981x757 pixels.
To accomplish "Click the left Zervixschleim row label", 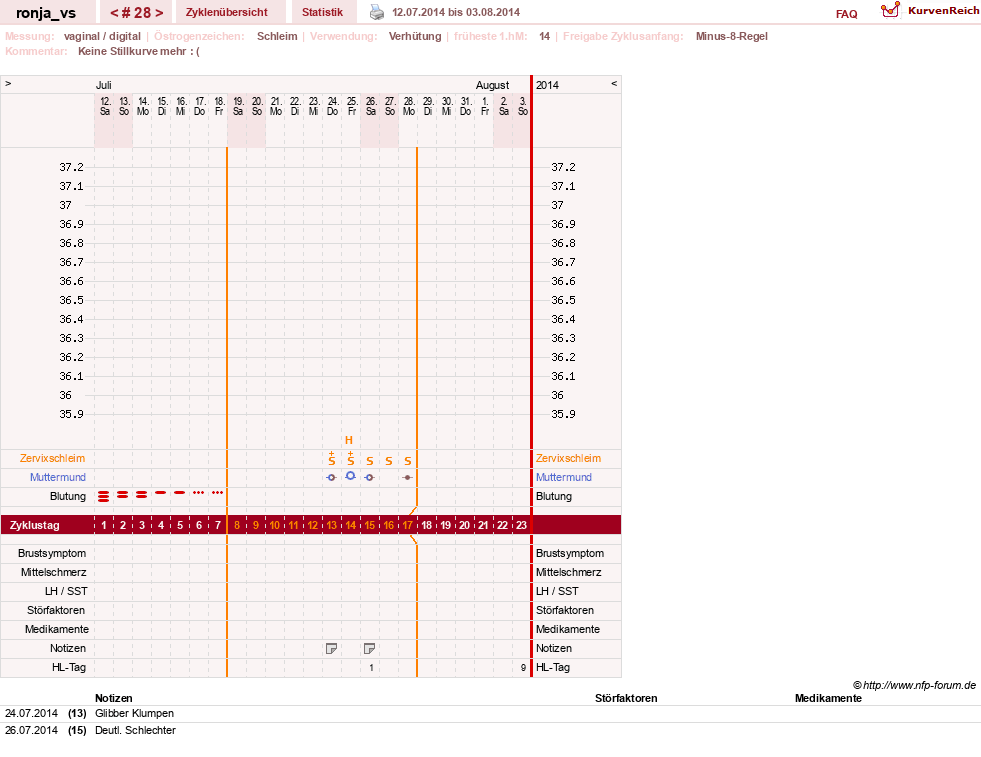I will point(52,459).
